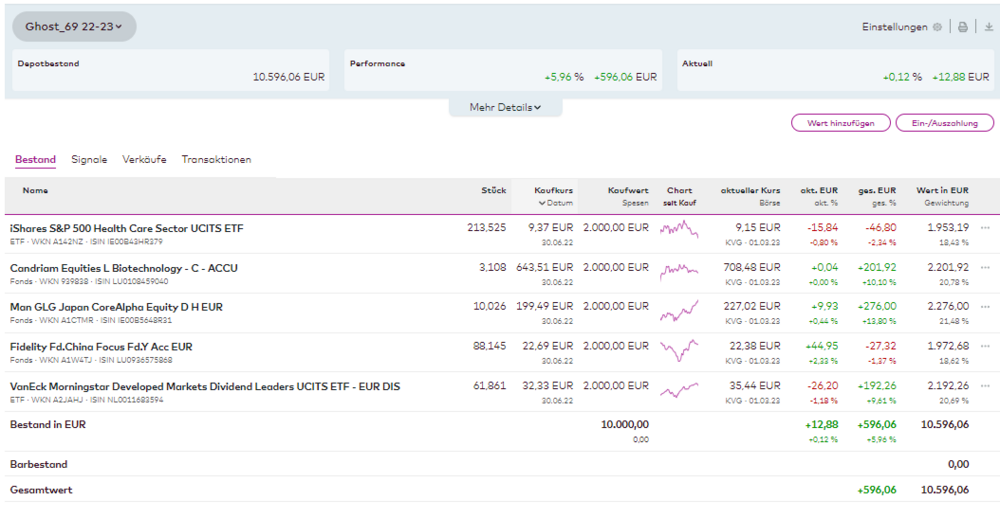Expand the Mehr Details section
Viewport: 1000px width, 518px height.
[505, 107]
